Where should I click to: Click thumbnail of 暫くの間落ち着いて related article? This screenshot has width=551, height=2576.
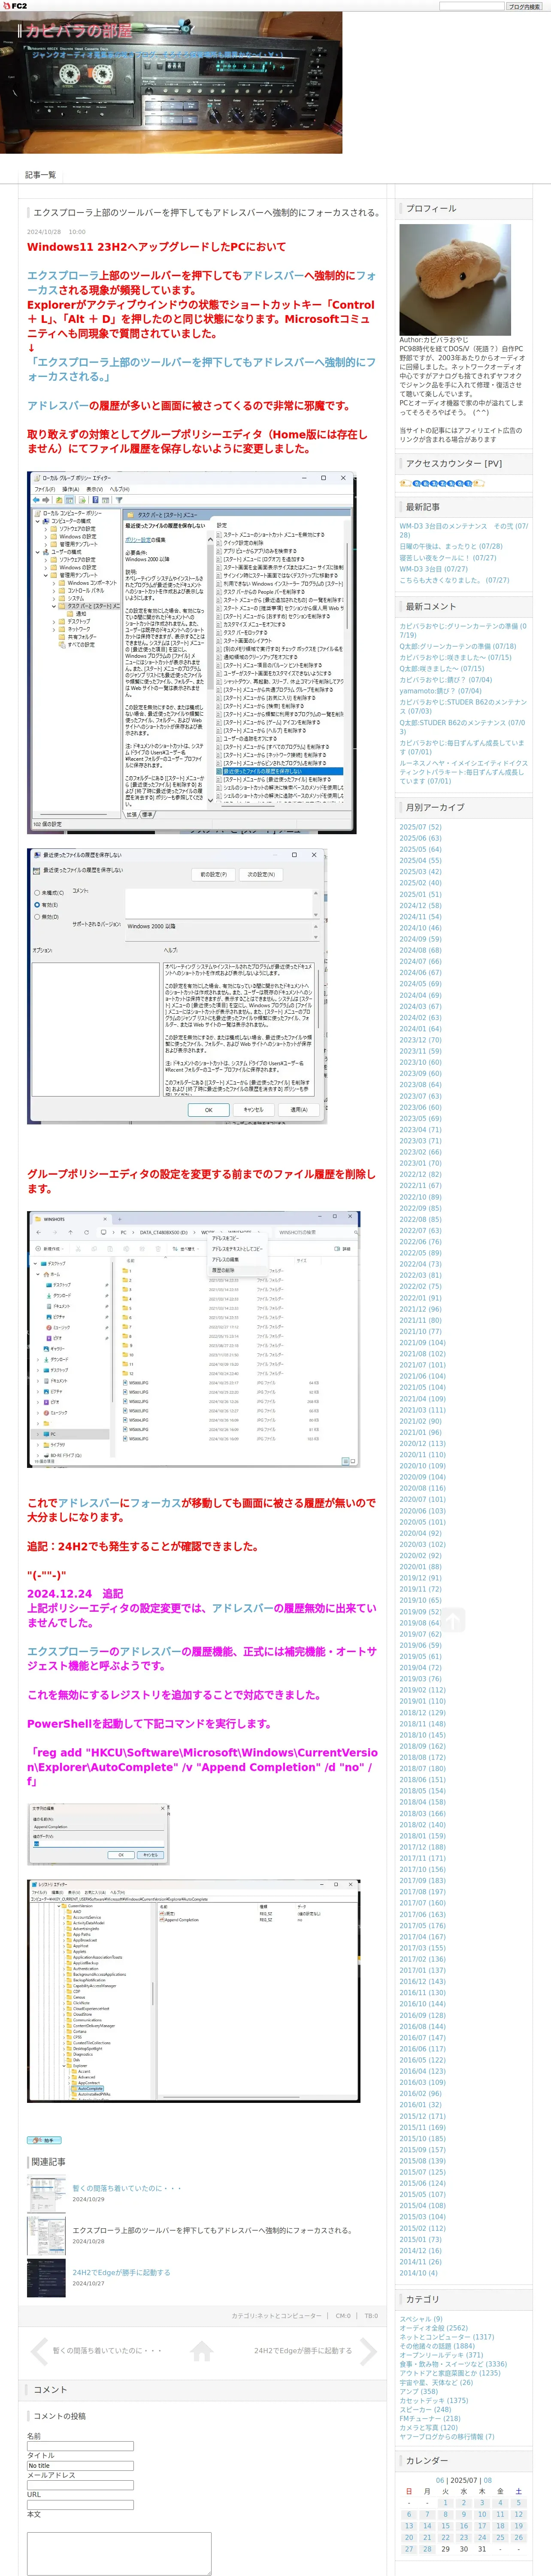(46, 2193)
